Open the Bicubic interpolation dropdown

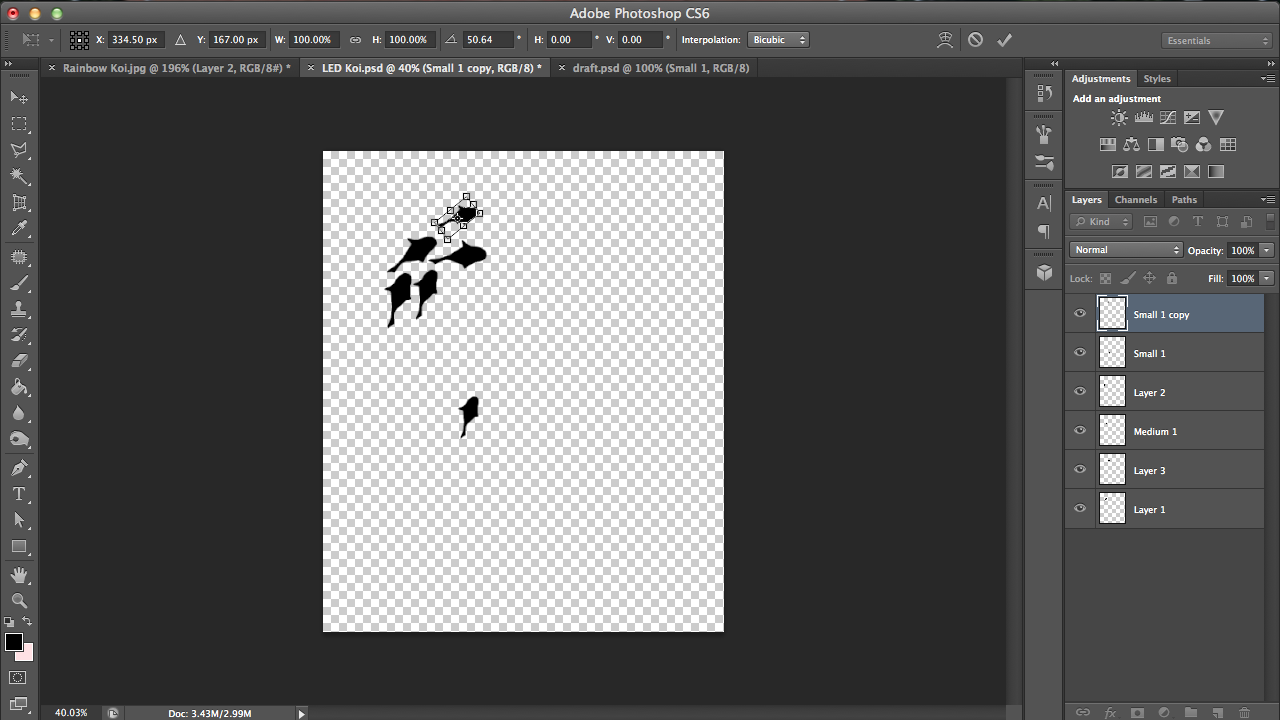(x=778, y=39)
